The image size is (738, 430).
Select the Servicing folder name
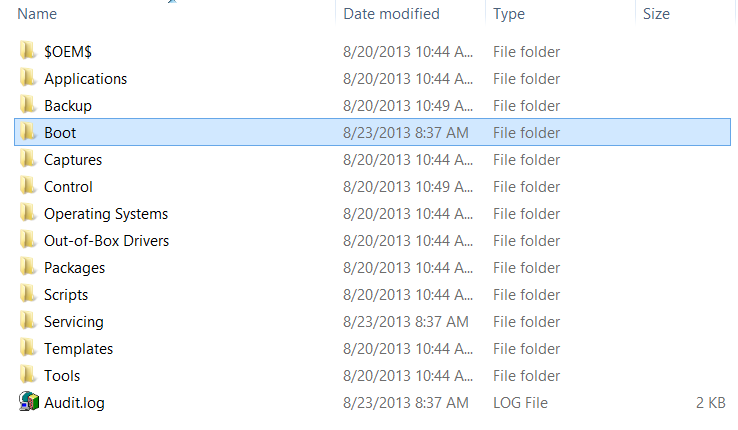pyautogui.click(x=73, y=321)
